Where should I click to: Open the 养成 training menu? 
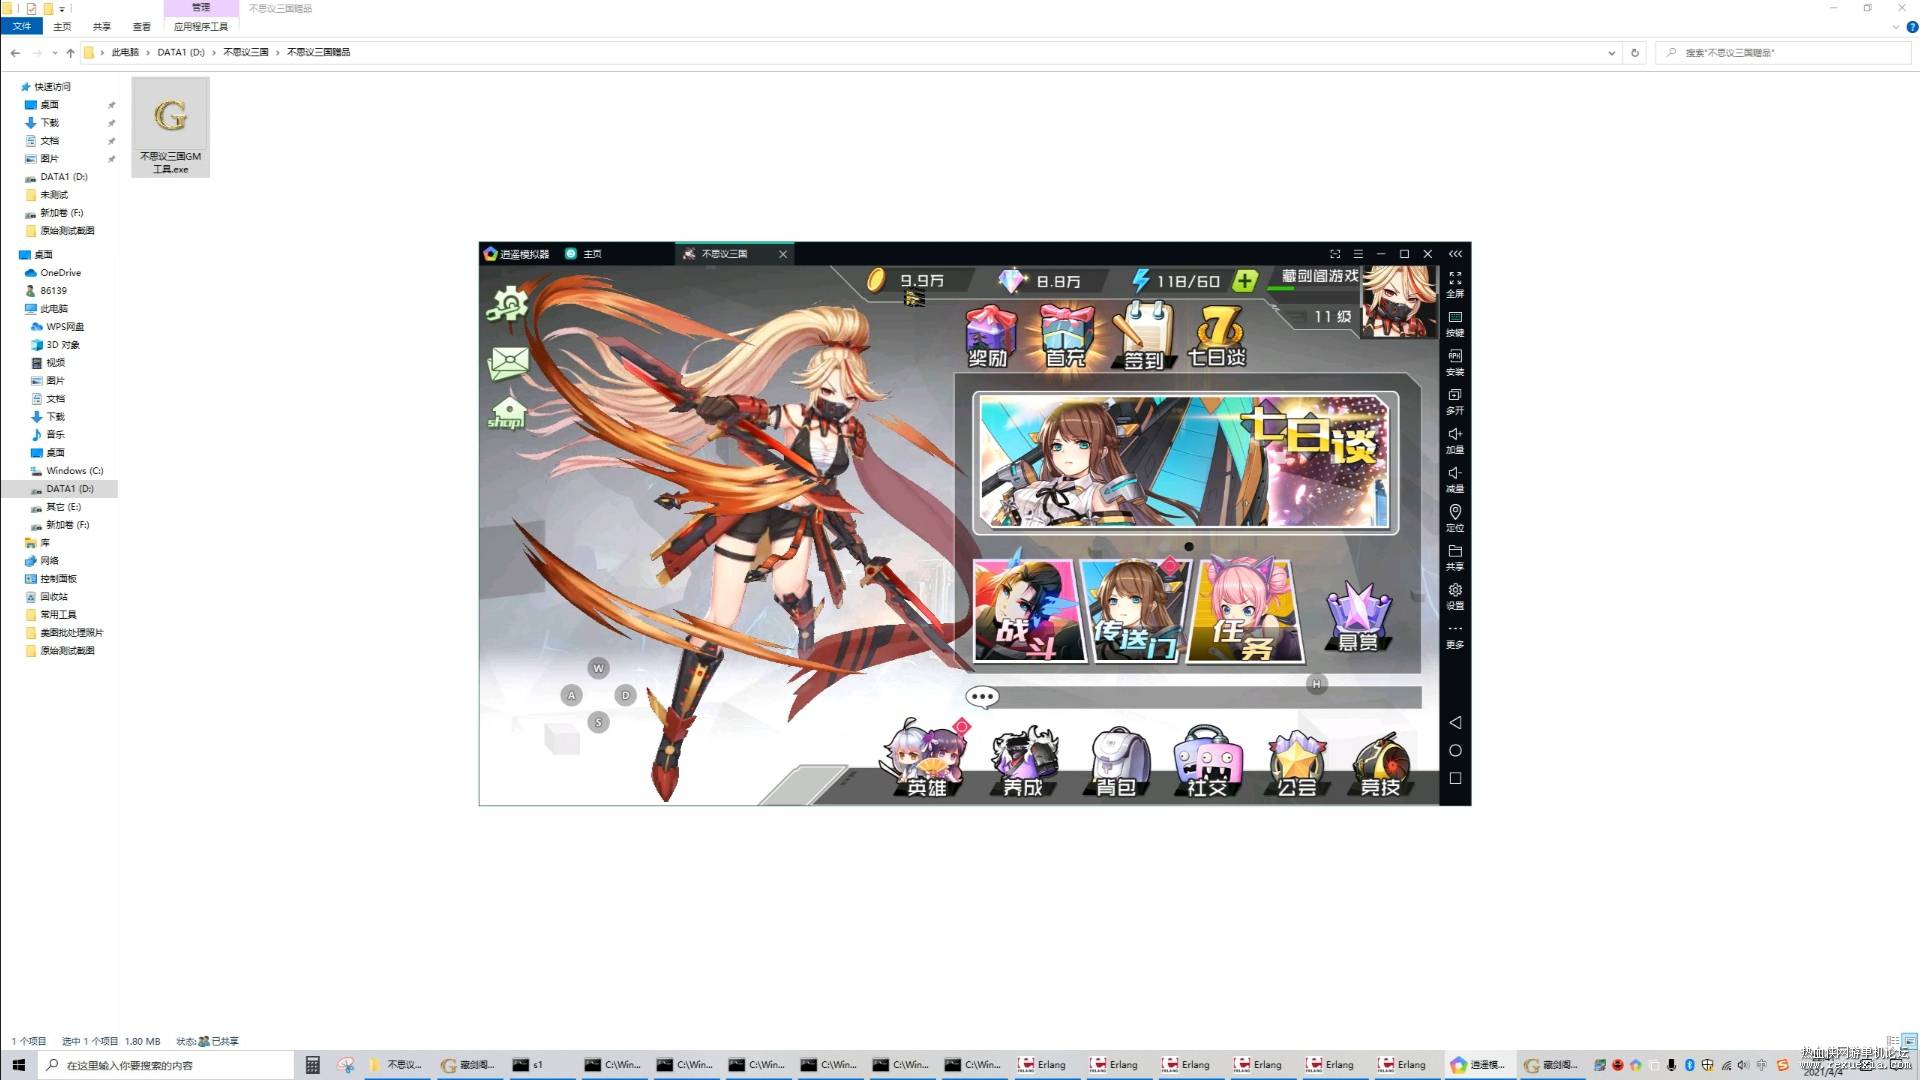(x=1024, y=762)
